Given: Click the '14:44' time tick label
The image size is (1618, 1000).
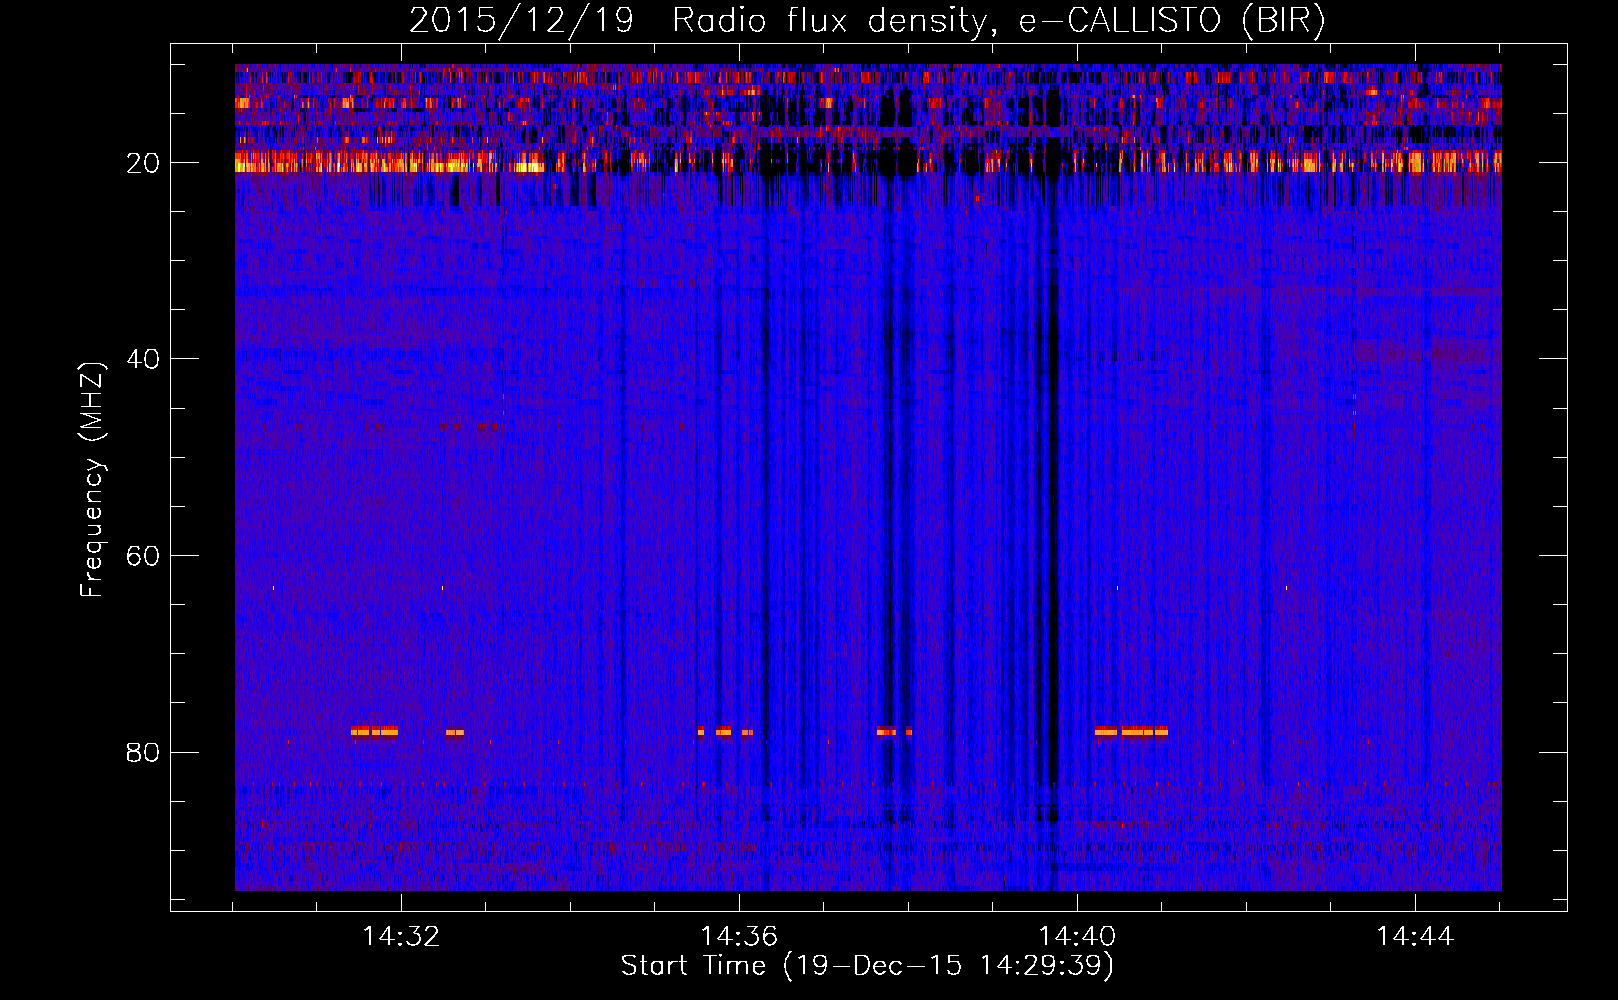Looking at the screenshot, I should point(1415,937).
